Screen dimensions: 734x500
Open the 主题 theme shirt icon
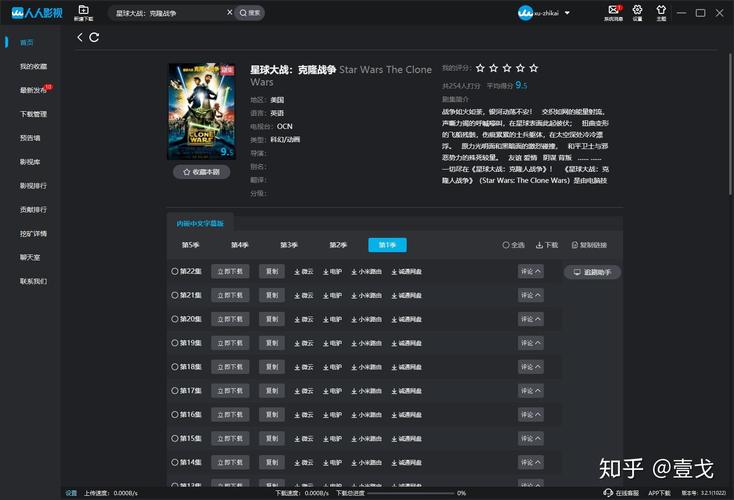coord(661,13)
